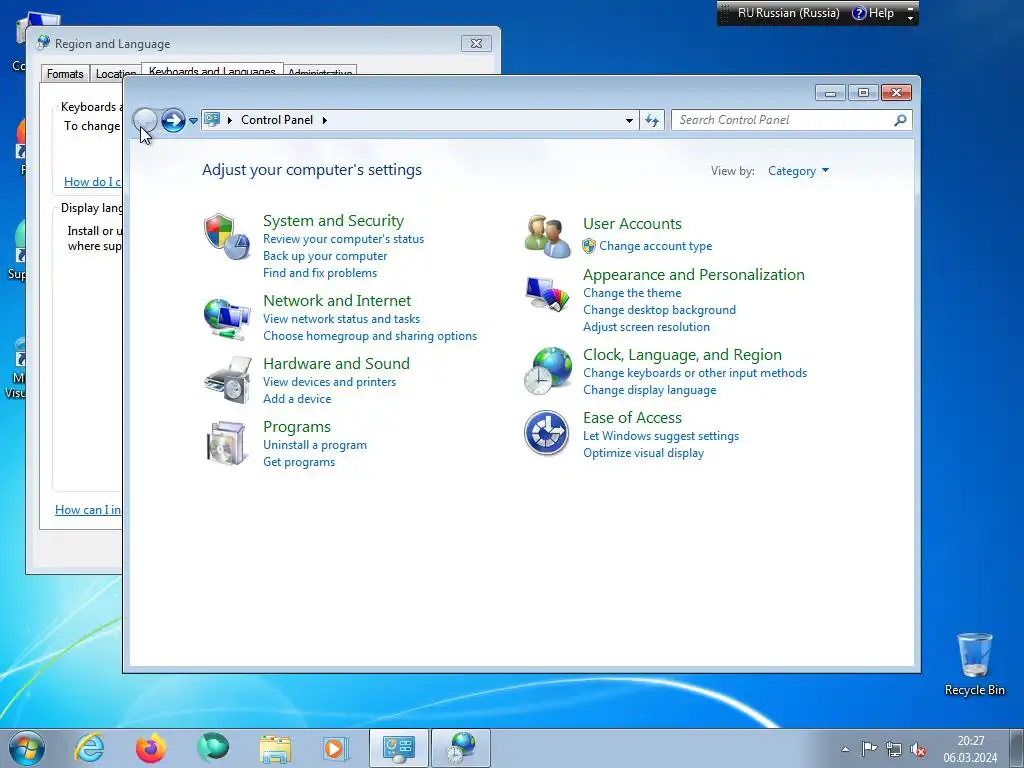
Task: Switch to the Administrative tab
Action: pos(320,72)
